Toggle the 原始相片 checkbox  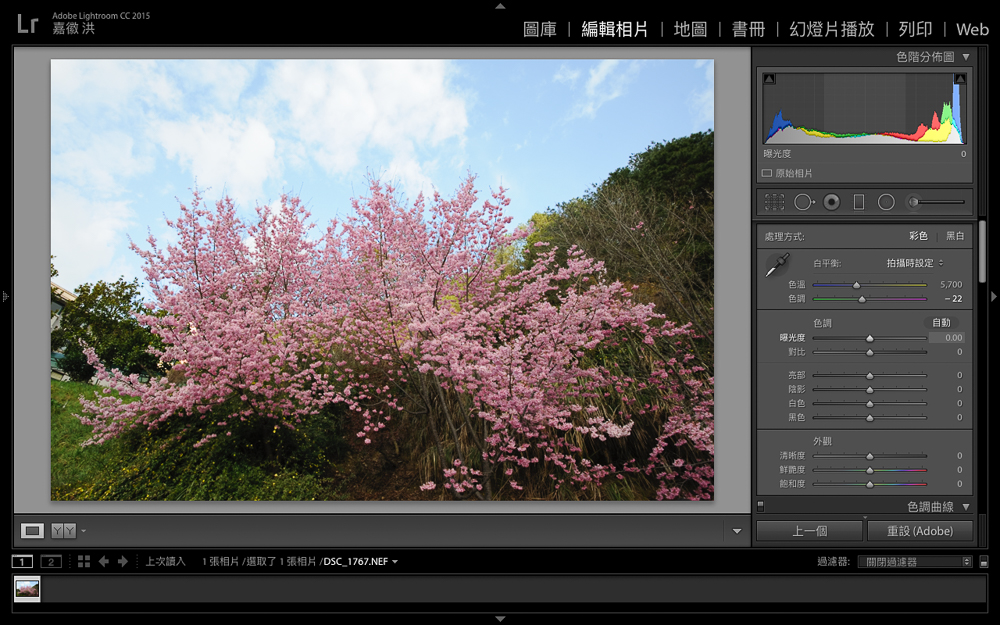pyautogui.click(x=767, y=173)
